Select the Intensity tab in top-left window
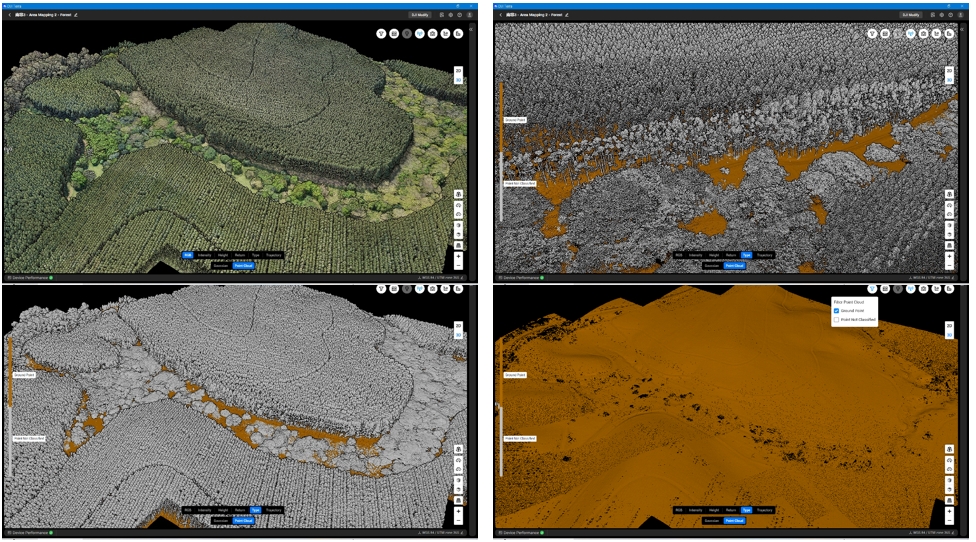The height and width of the screenshot is (542, 976). (x=205, y=255)
